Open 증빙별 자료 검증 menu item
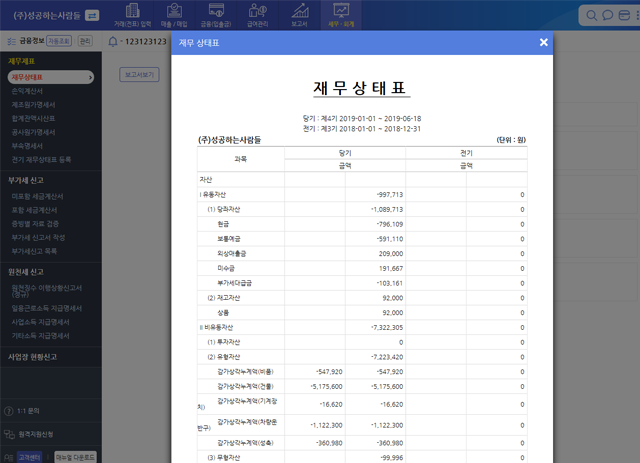 click(x=35, y=224)
